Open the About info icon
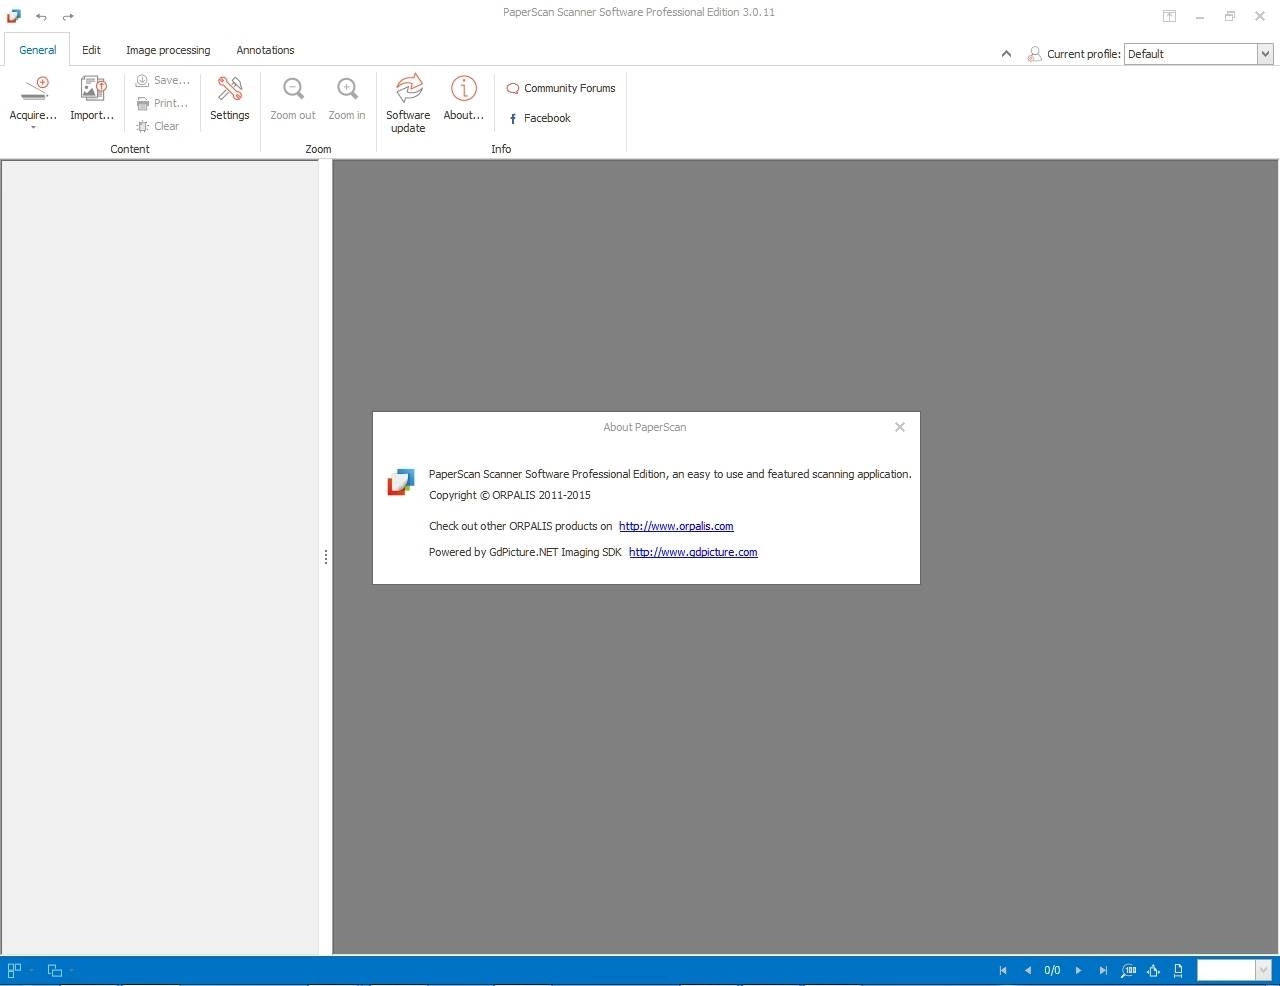Viewport: 1280px width, 986px height. [x=464, y=88]
